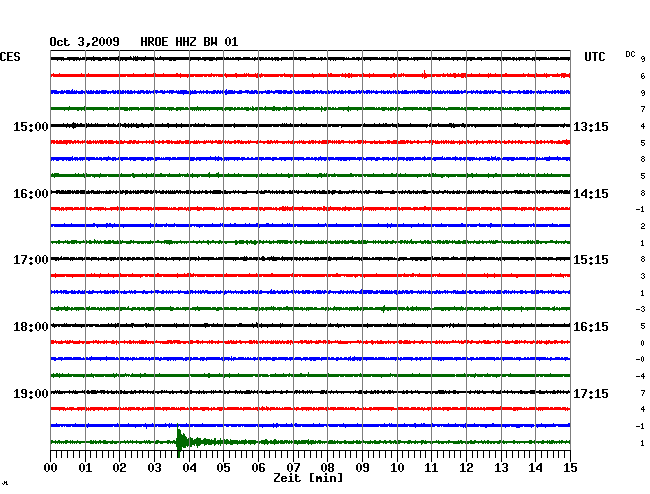The height and width of the screenshot is (494, 650).
Task: Select the "19:00" local time label
Action: coord(31,393)
